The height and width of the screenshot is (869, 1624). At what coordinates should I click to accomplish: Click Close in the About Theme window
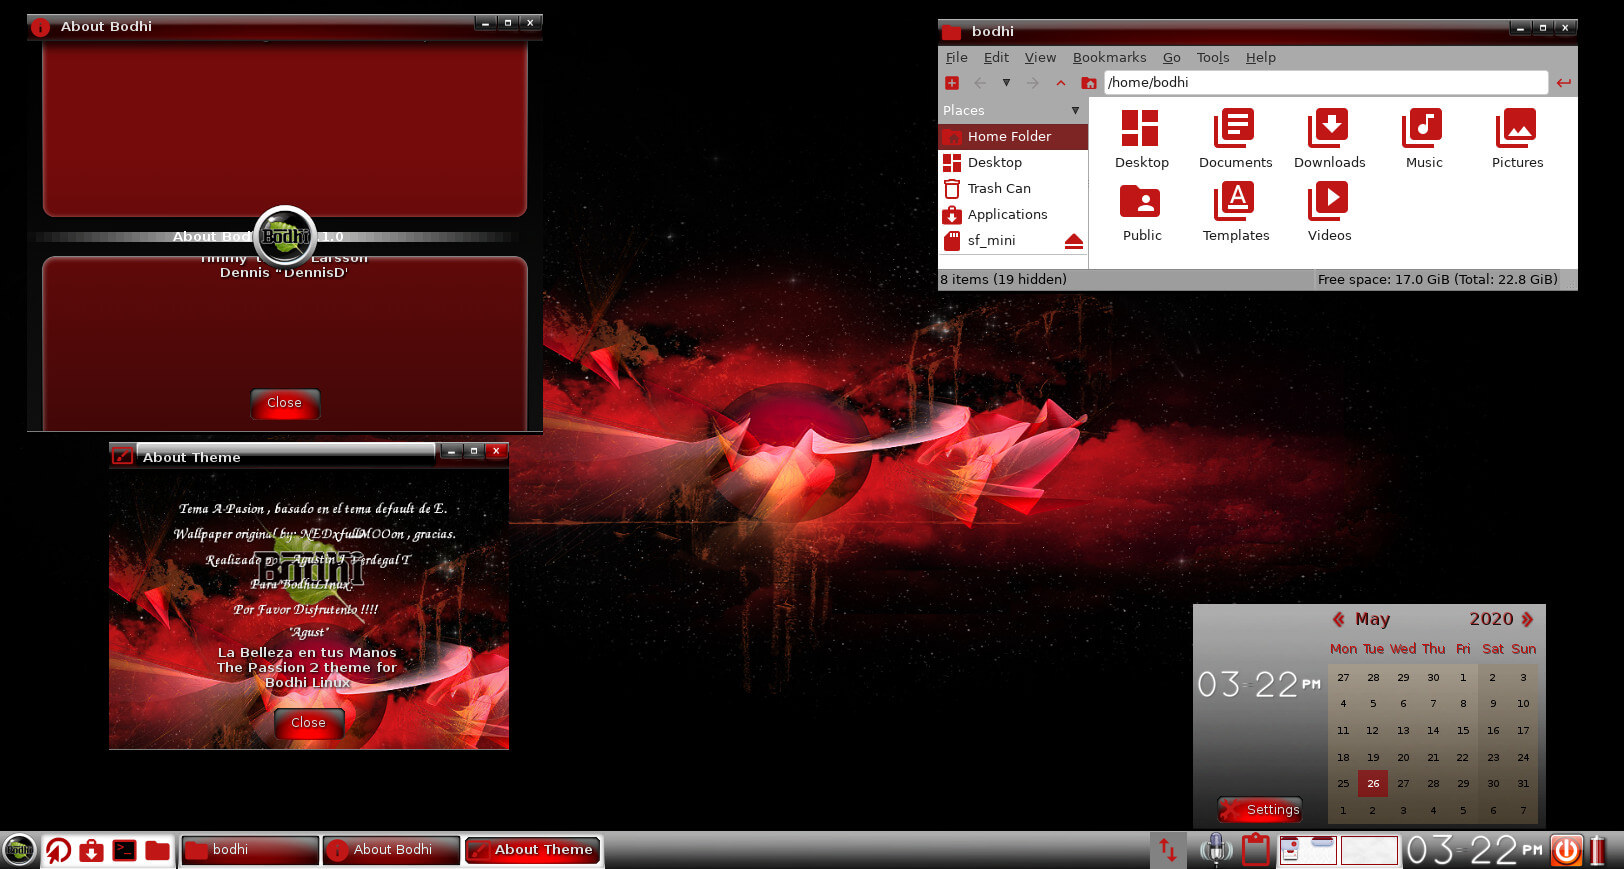(x=308, y=723)
